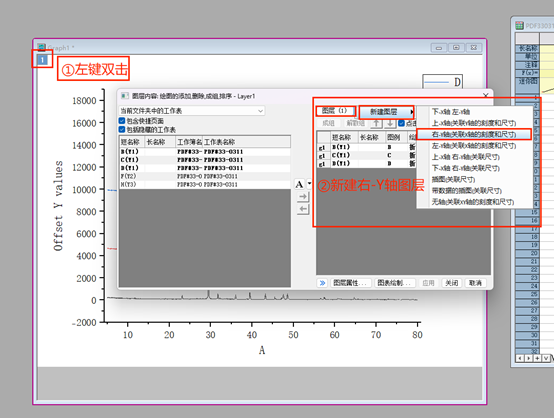Select the Layer 1 icon in Graph1

pyautogui.click(x=42, y=60)
